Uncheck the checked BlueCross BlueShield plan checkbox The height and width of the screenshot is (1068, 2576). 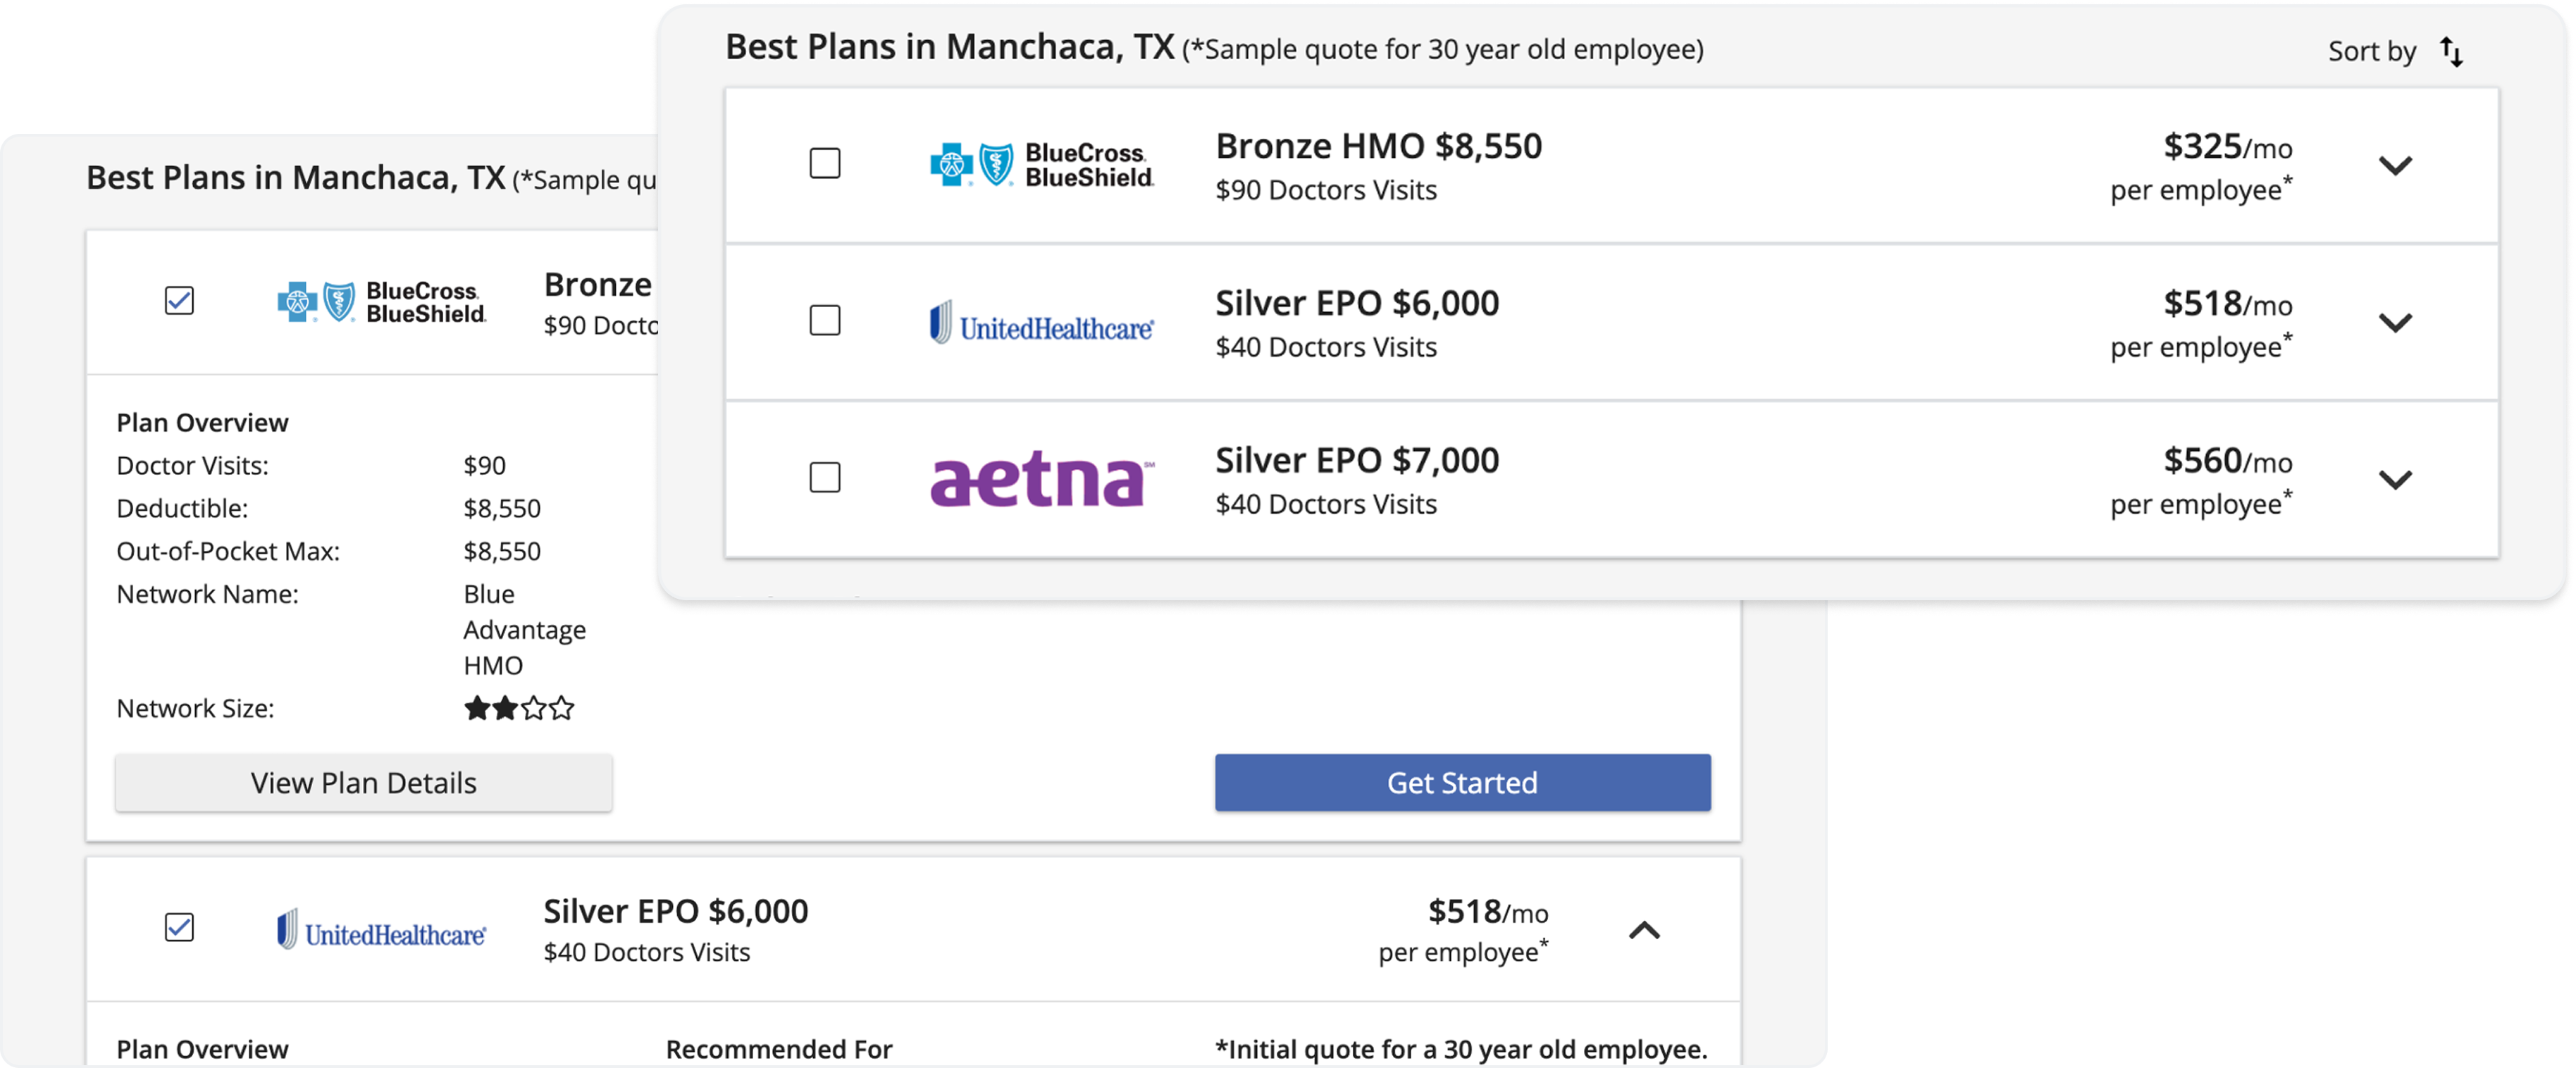[179, 301]
